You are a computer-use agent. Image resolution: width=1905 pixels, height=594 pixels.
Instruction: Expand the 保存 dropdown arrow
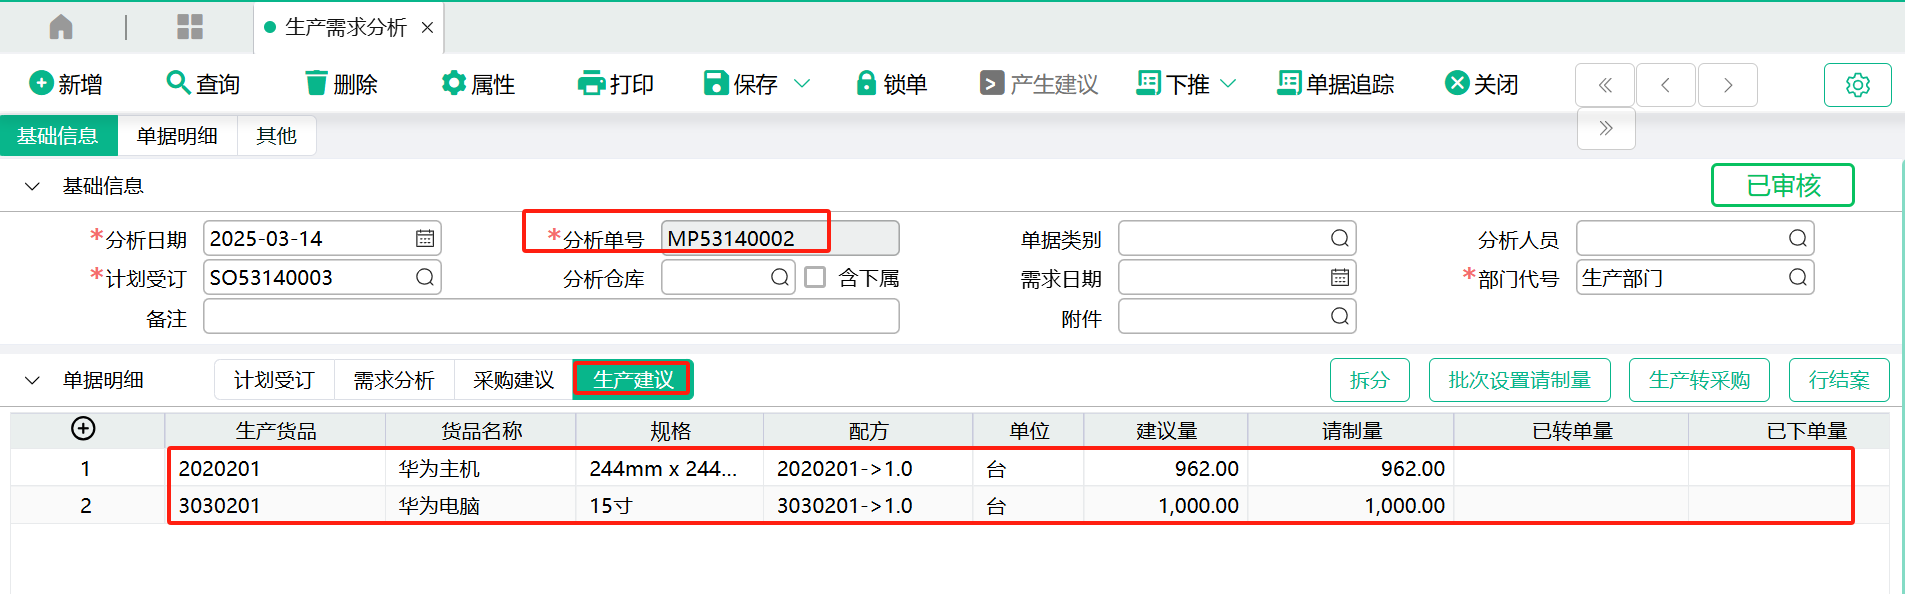(x=802, y=83)
